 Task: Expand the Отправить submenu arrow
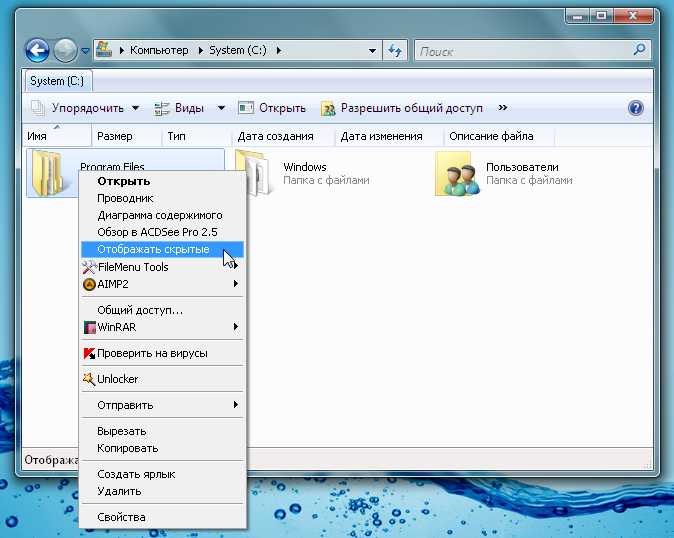point(236,404)
